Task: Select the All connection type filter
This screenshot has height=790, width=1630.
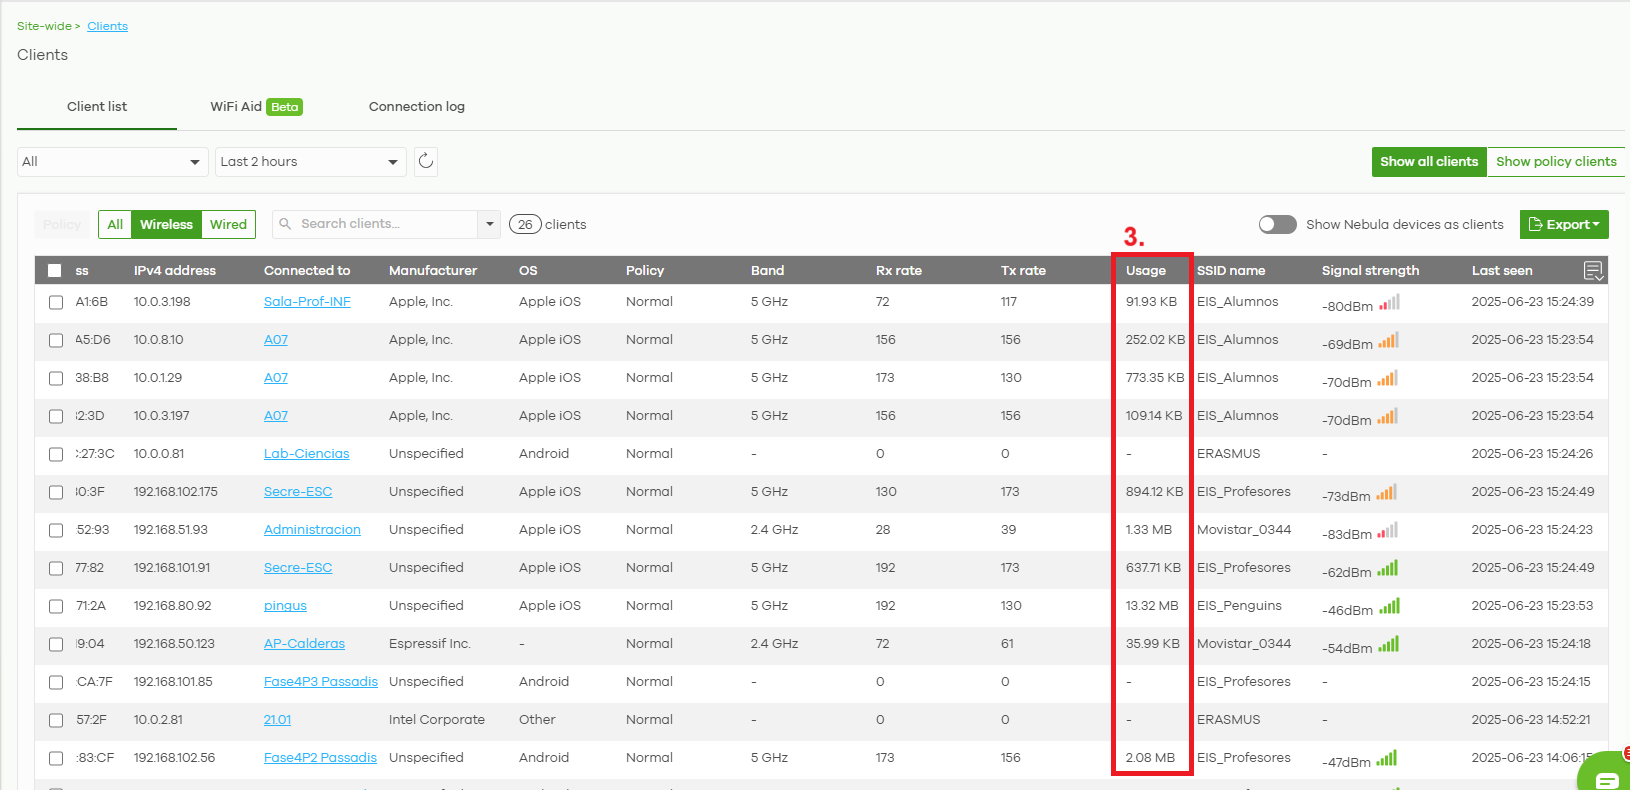Action: click(x=115, y=224)
